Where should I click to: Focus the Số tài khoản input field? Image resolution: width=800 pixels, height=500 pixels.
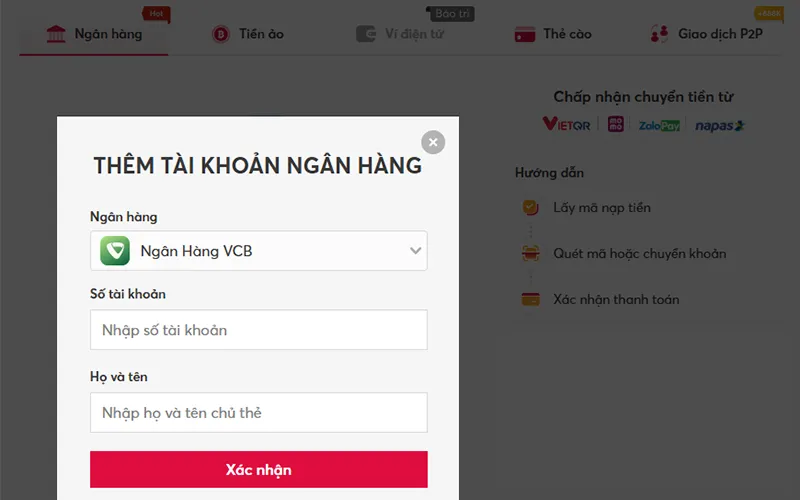[259, 330]
